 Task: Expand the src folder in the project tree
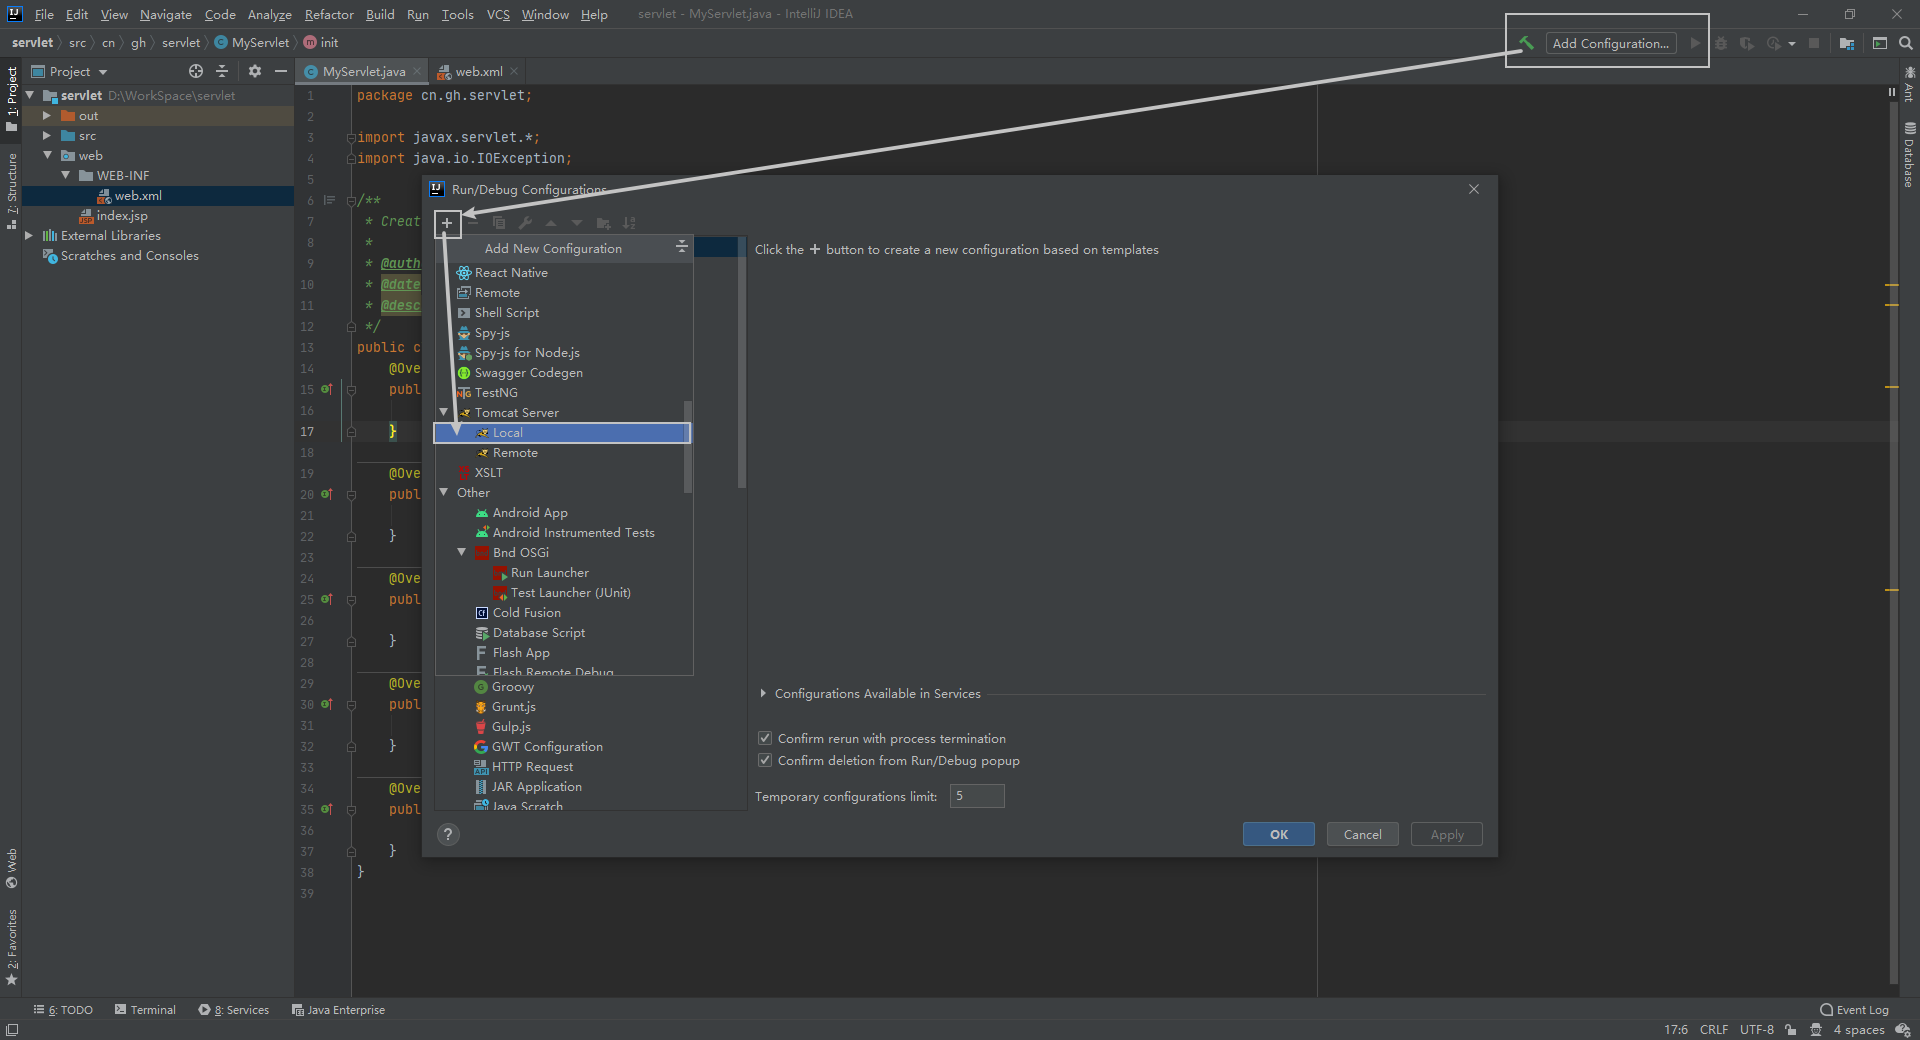(x=47, y=135)
